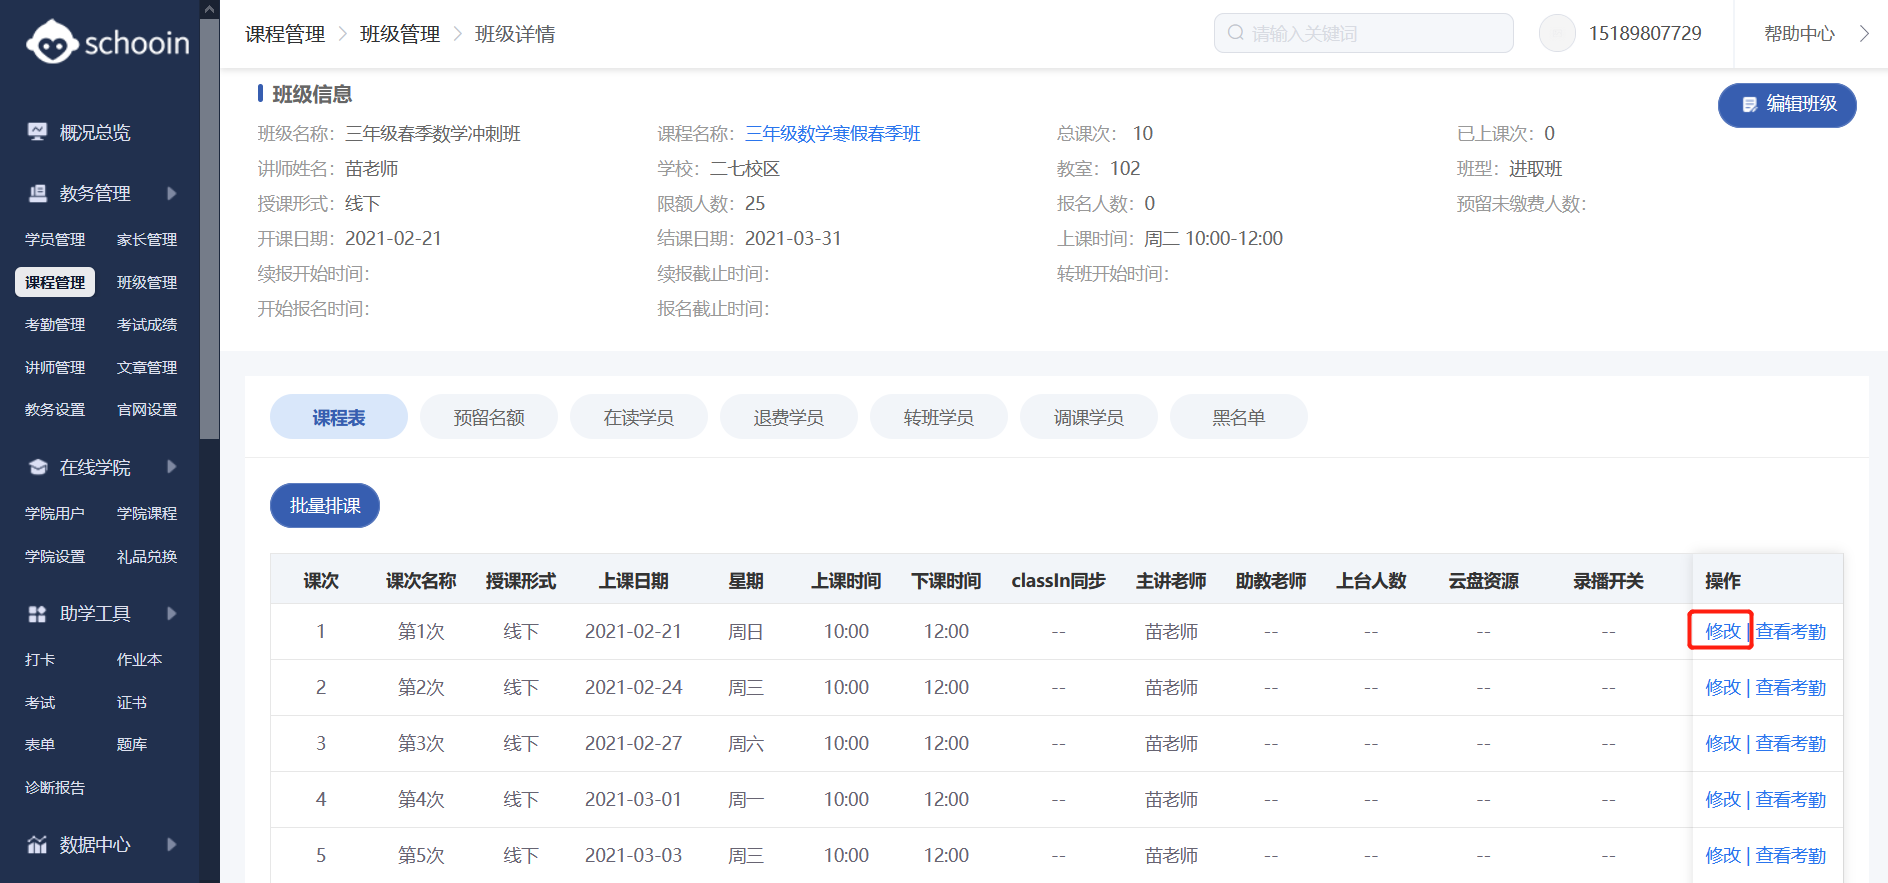
Task: Switch to the 课程表 tab
Action: [x=339, y=417]
